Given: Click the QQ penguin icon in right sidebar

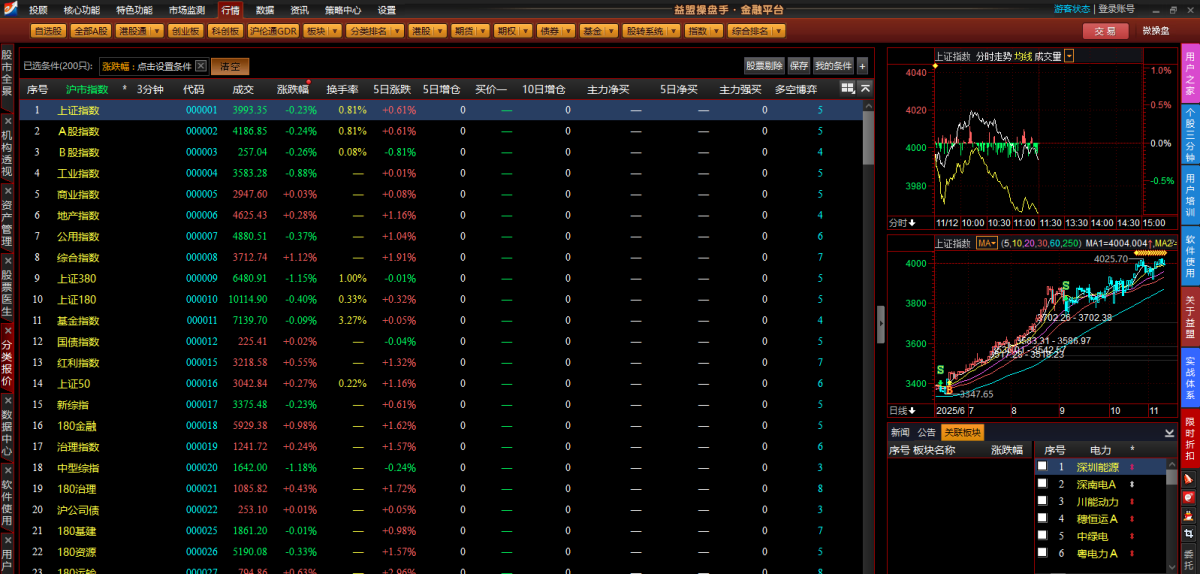Looking at the screenshot, I should (x=1189, y=516).
